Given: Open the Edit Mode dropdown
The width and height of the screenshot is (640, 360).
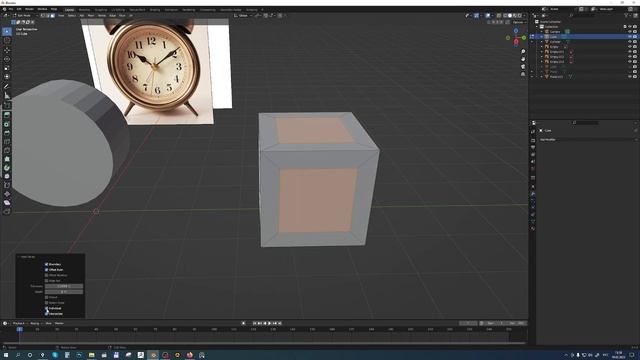Looking at the screenshot, I should (24, 16).
